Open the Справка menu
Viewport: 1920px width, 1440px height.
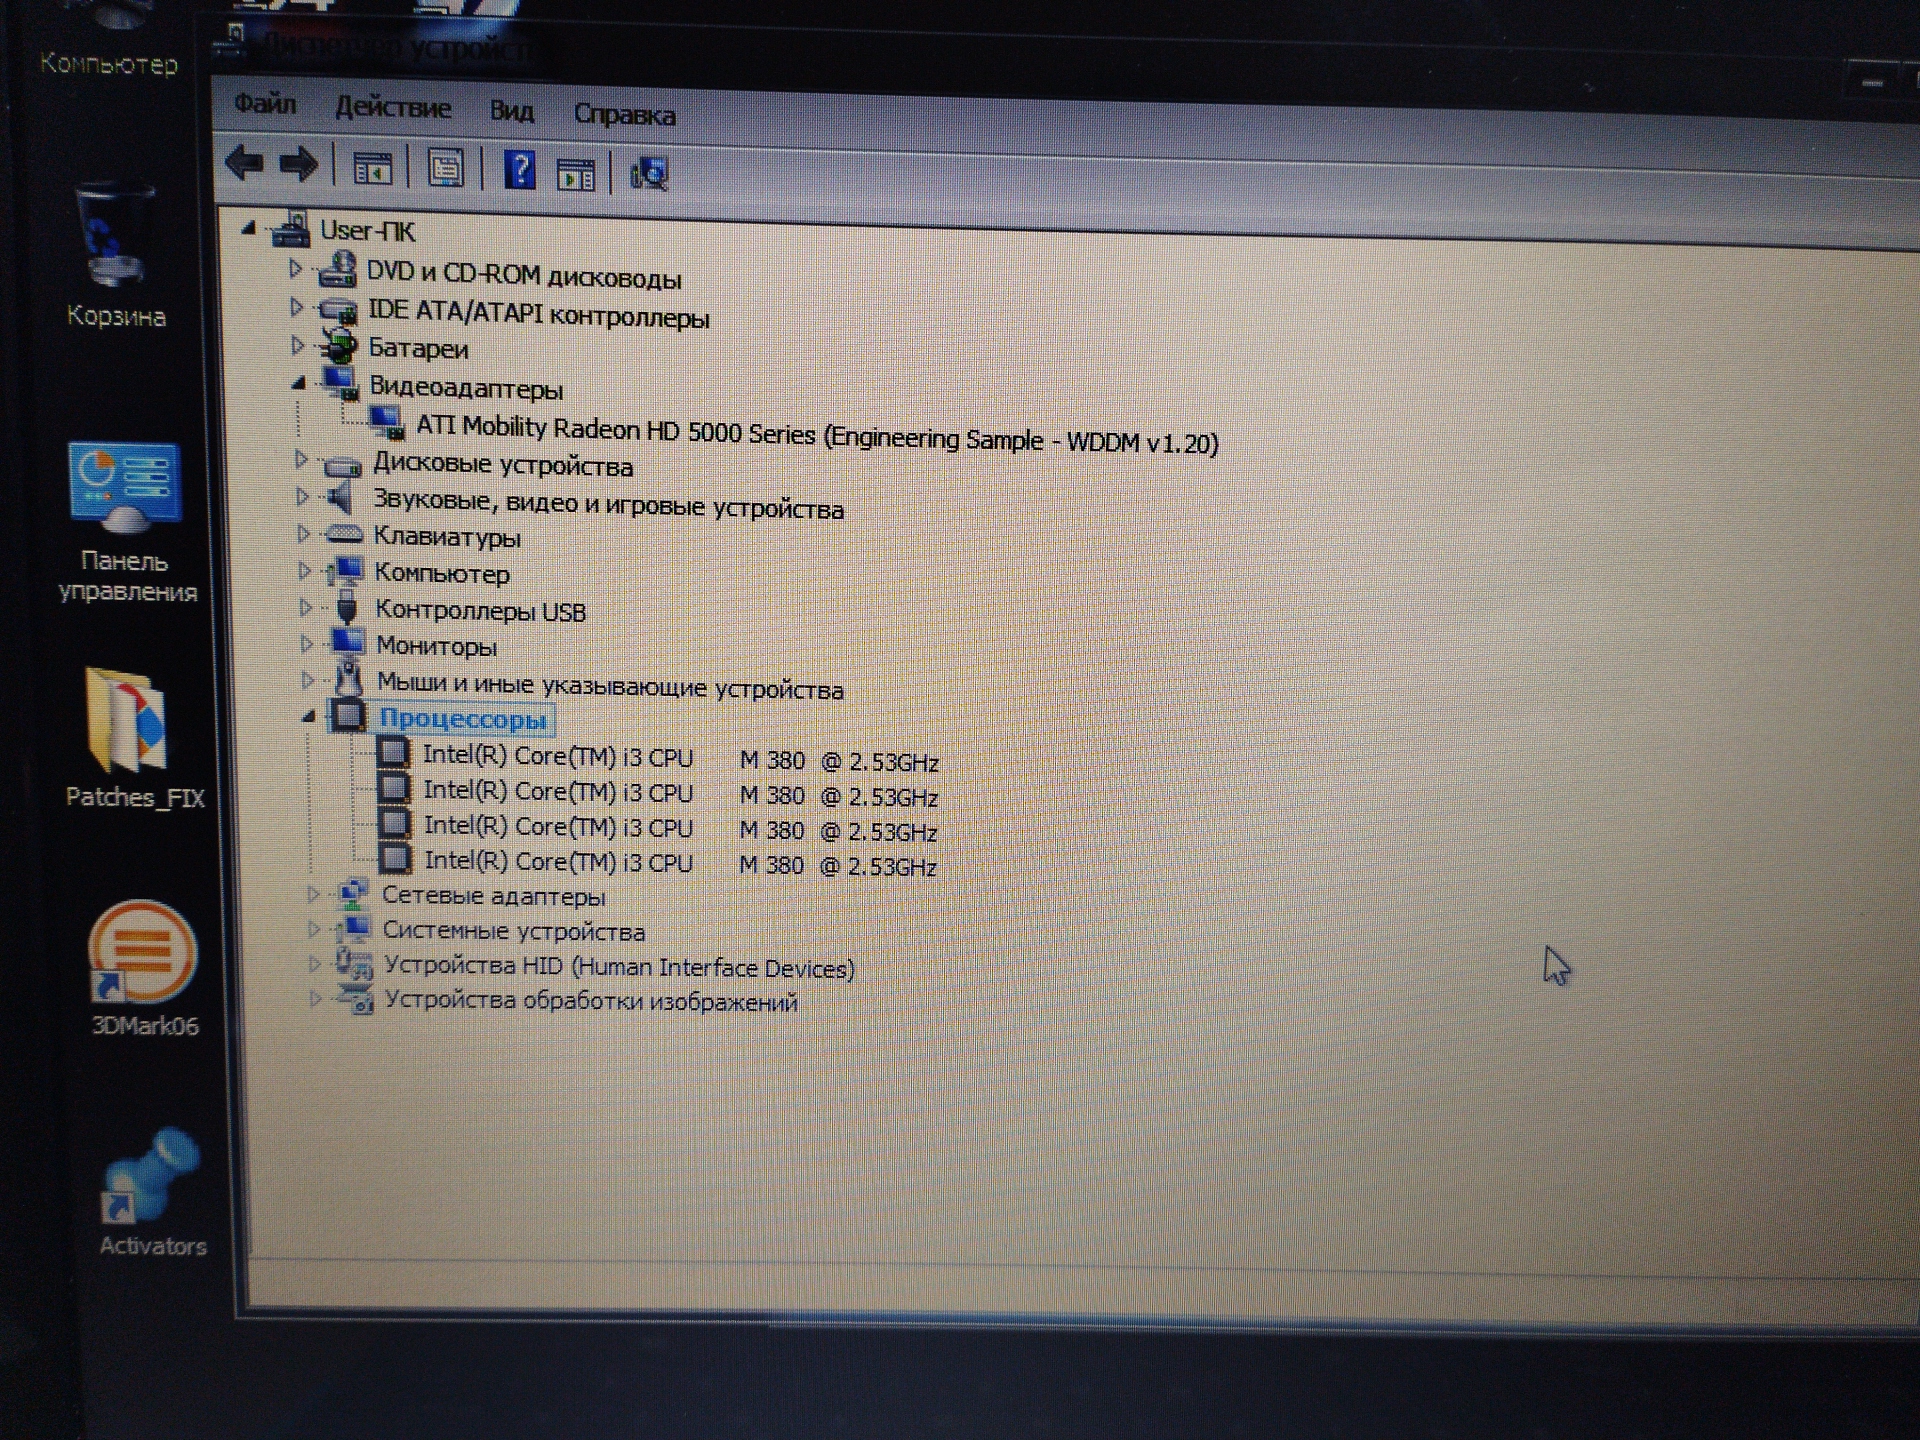pos(624,115)
